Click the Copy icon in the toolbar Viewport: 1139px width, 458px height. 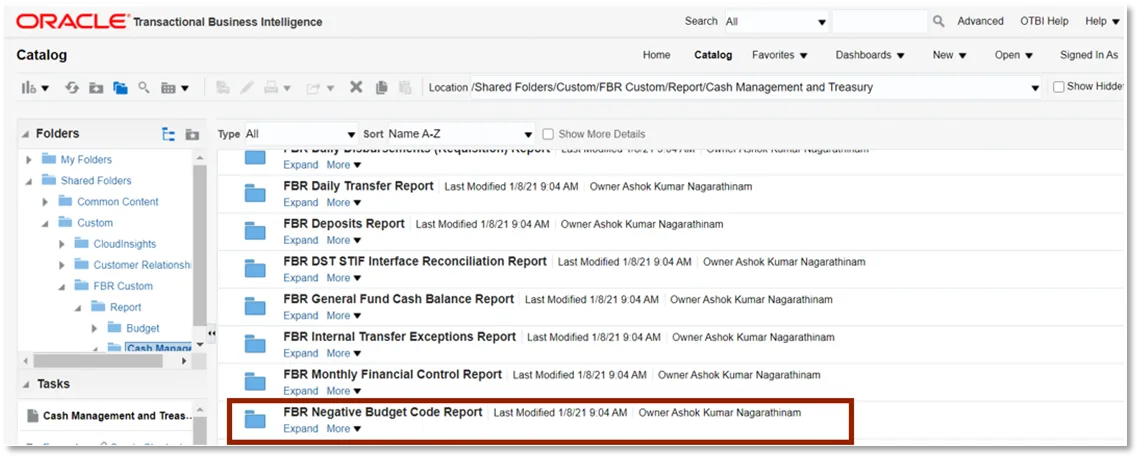pyautogui.click(x=381, y=88)
